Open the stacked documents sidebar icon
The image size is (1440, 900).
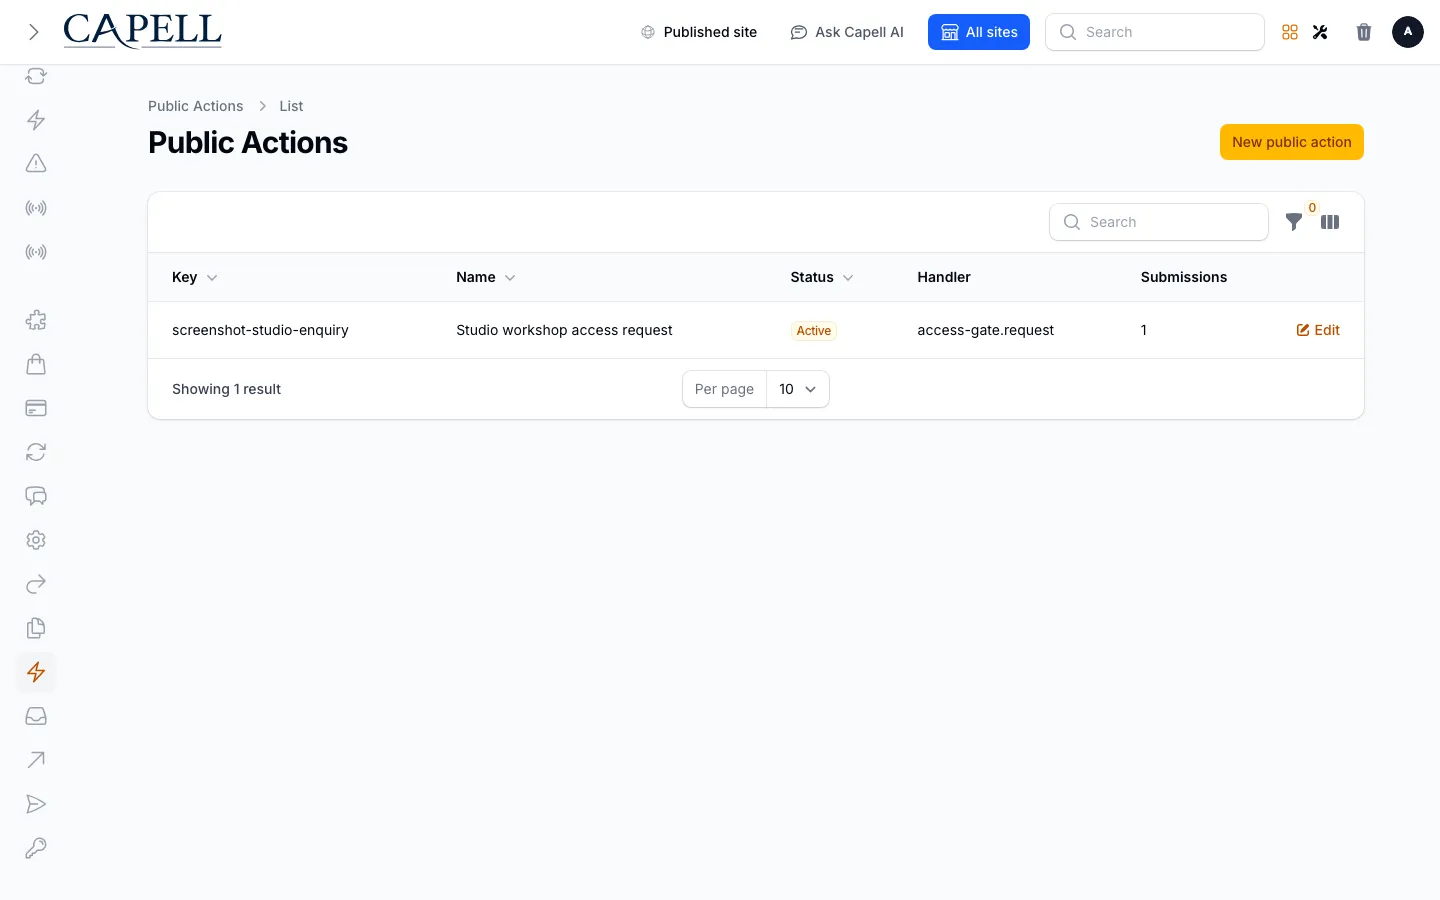click(36, 628)
